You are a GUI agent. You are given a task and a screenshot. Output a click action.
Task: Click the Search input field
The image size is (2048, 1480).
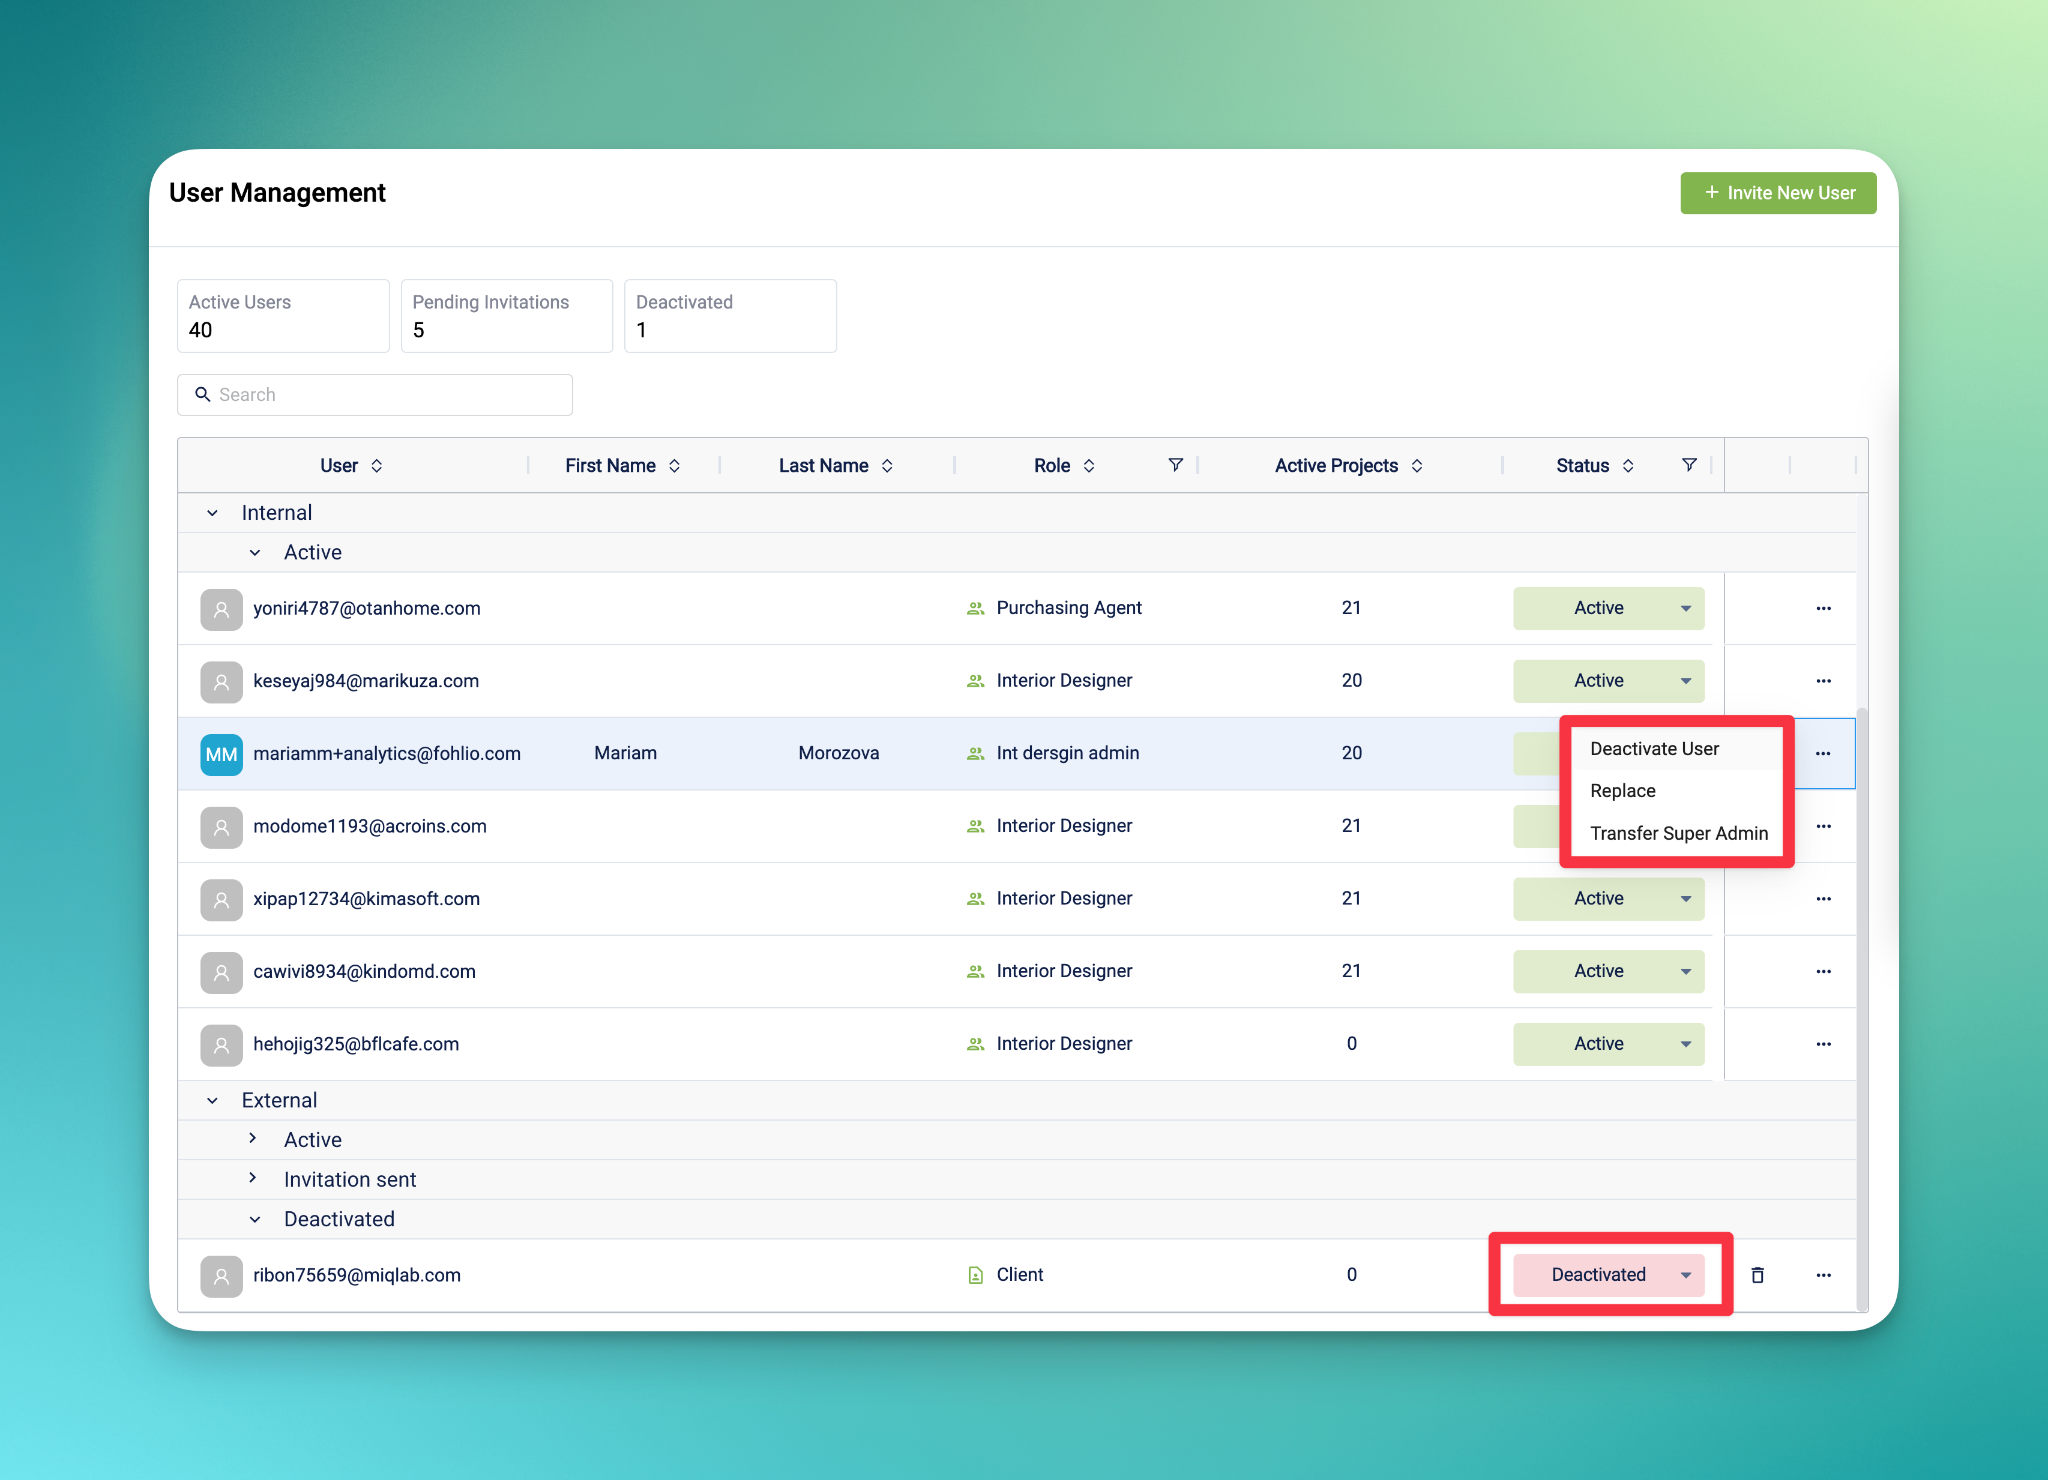(x=375, y=395)
